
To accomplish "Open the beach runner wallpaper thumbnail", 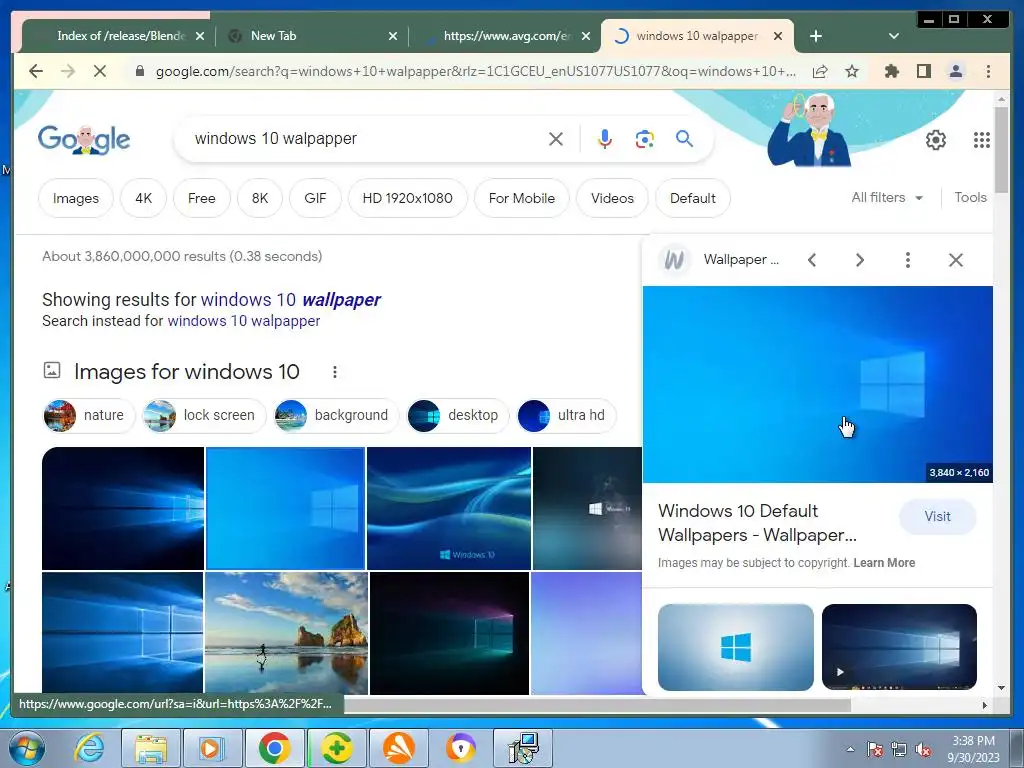I will point(286,633).
